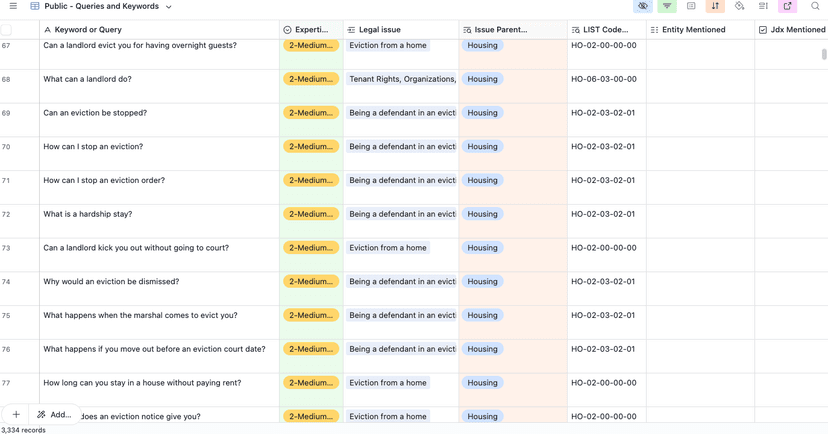Open the sort records icon
828x434 pixels.
[715, 7]
